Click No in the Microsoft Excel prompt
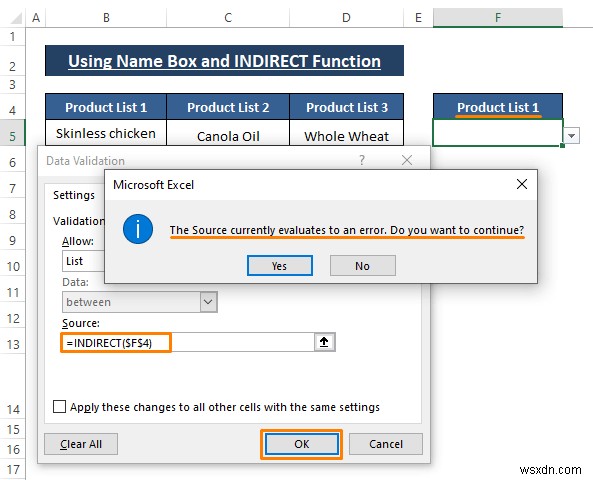Image resolution: width=593 pixels, height=480 pixels. [362, 266]
